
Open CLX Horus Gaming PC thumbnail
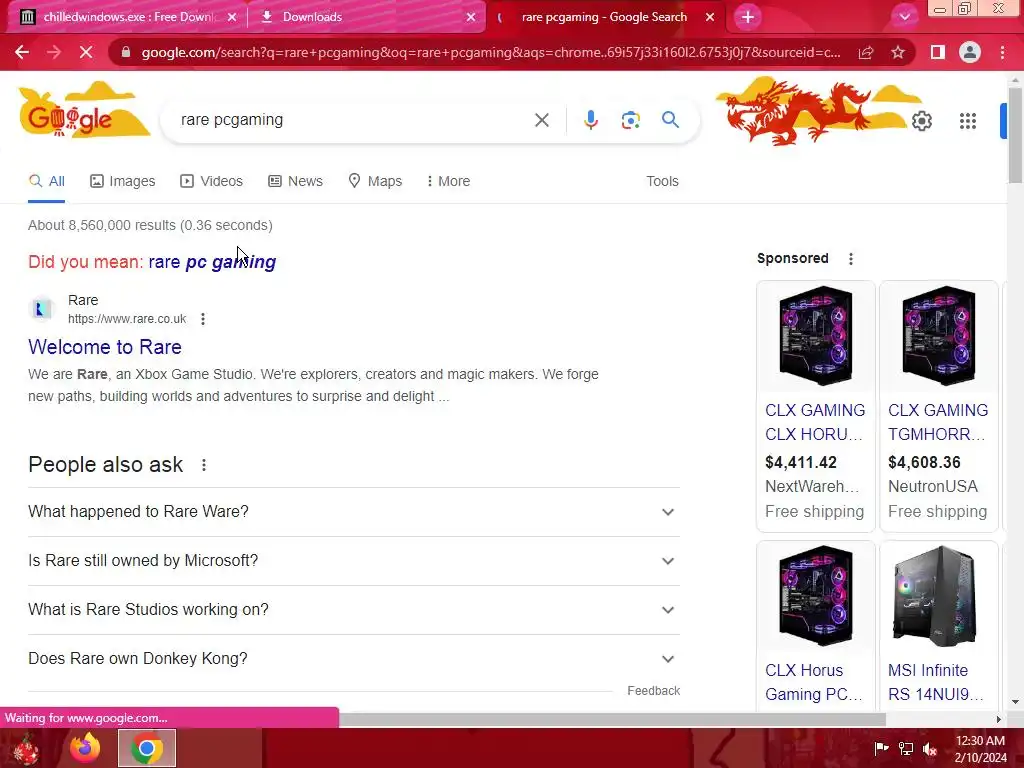point(816,596)
